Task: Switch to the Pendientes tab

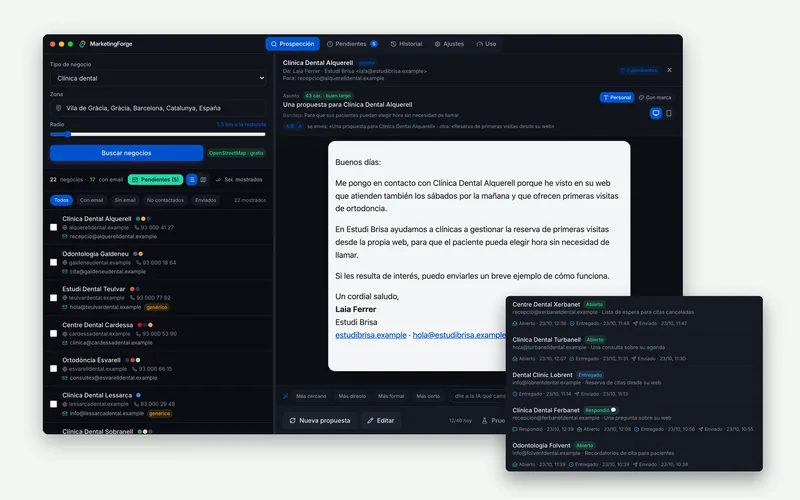Action: pyautogui.click(x=352, y=44)
